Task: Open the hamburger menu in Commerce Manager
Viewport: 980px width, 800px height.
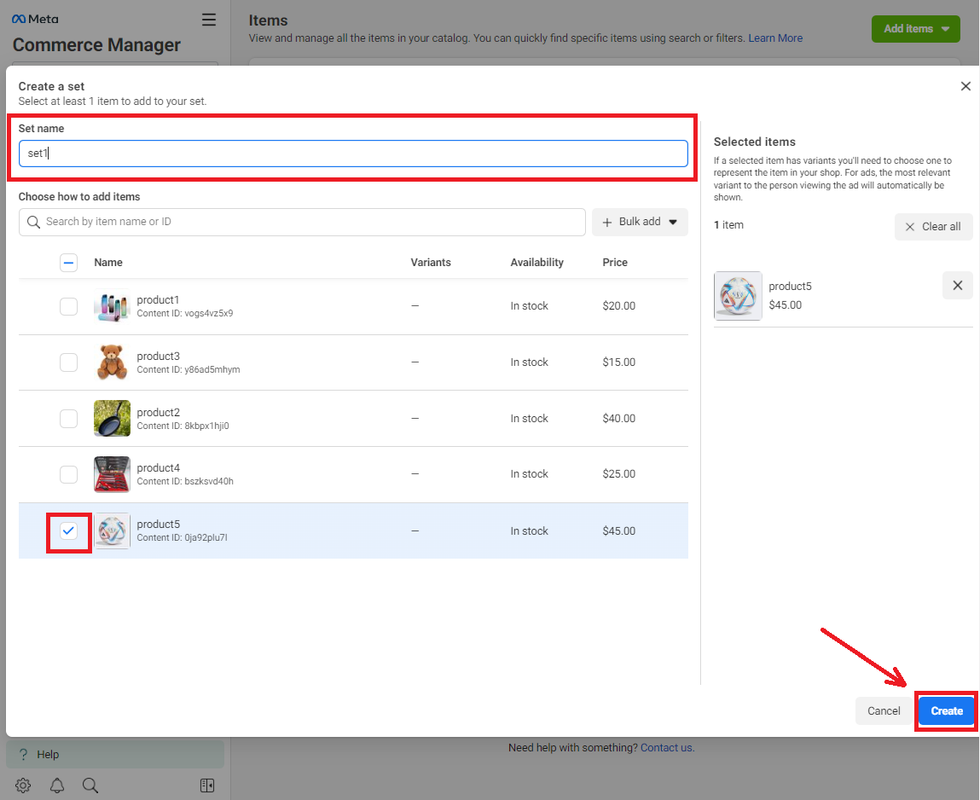Action: click(x=209, y=20)
